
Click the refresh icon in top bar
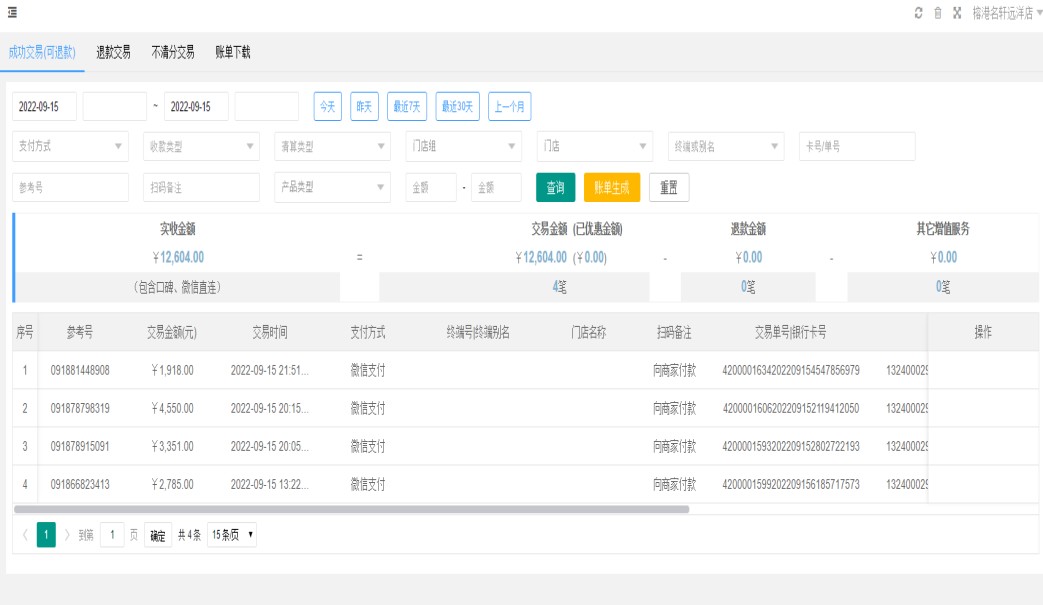(919, 14)
